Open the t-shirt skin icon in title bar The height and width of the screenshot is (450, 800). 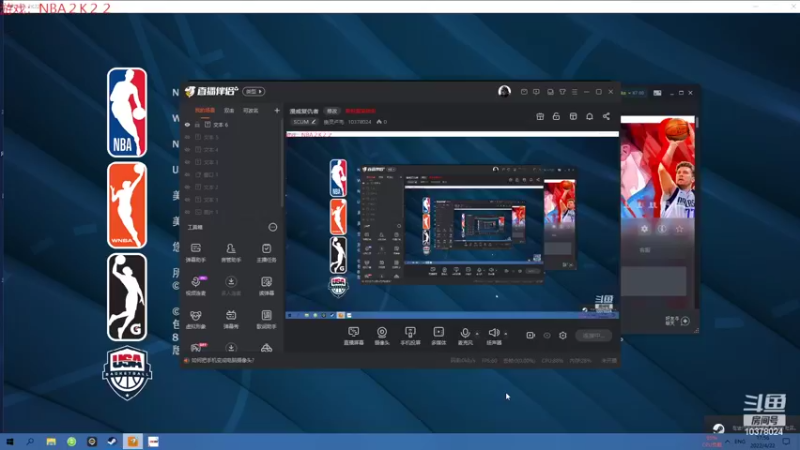[562, 92]
